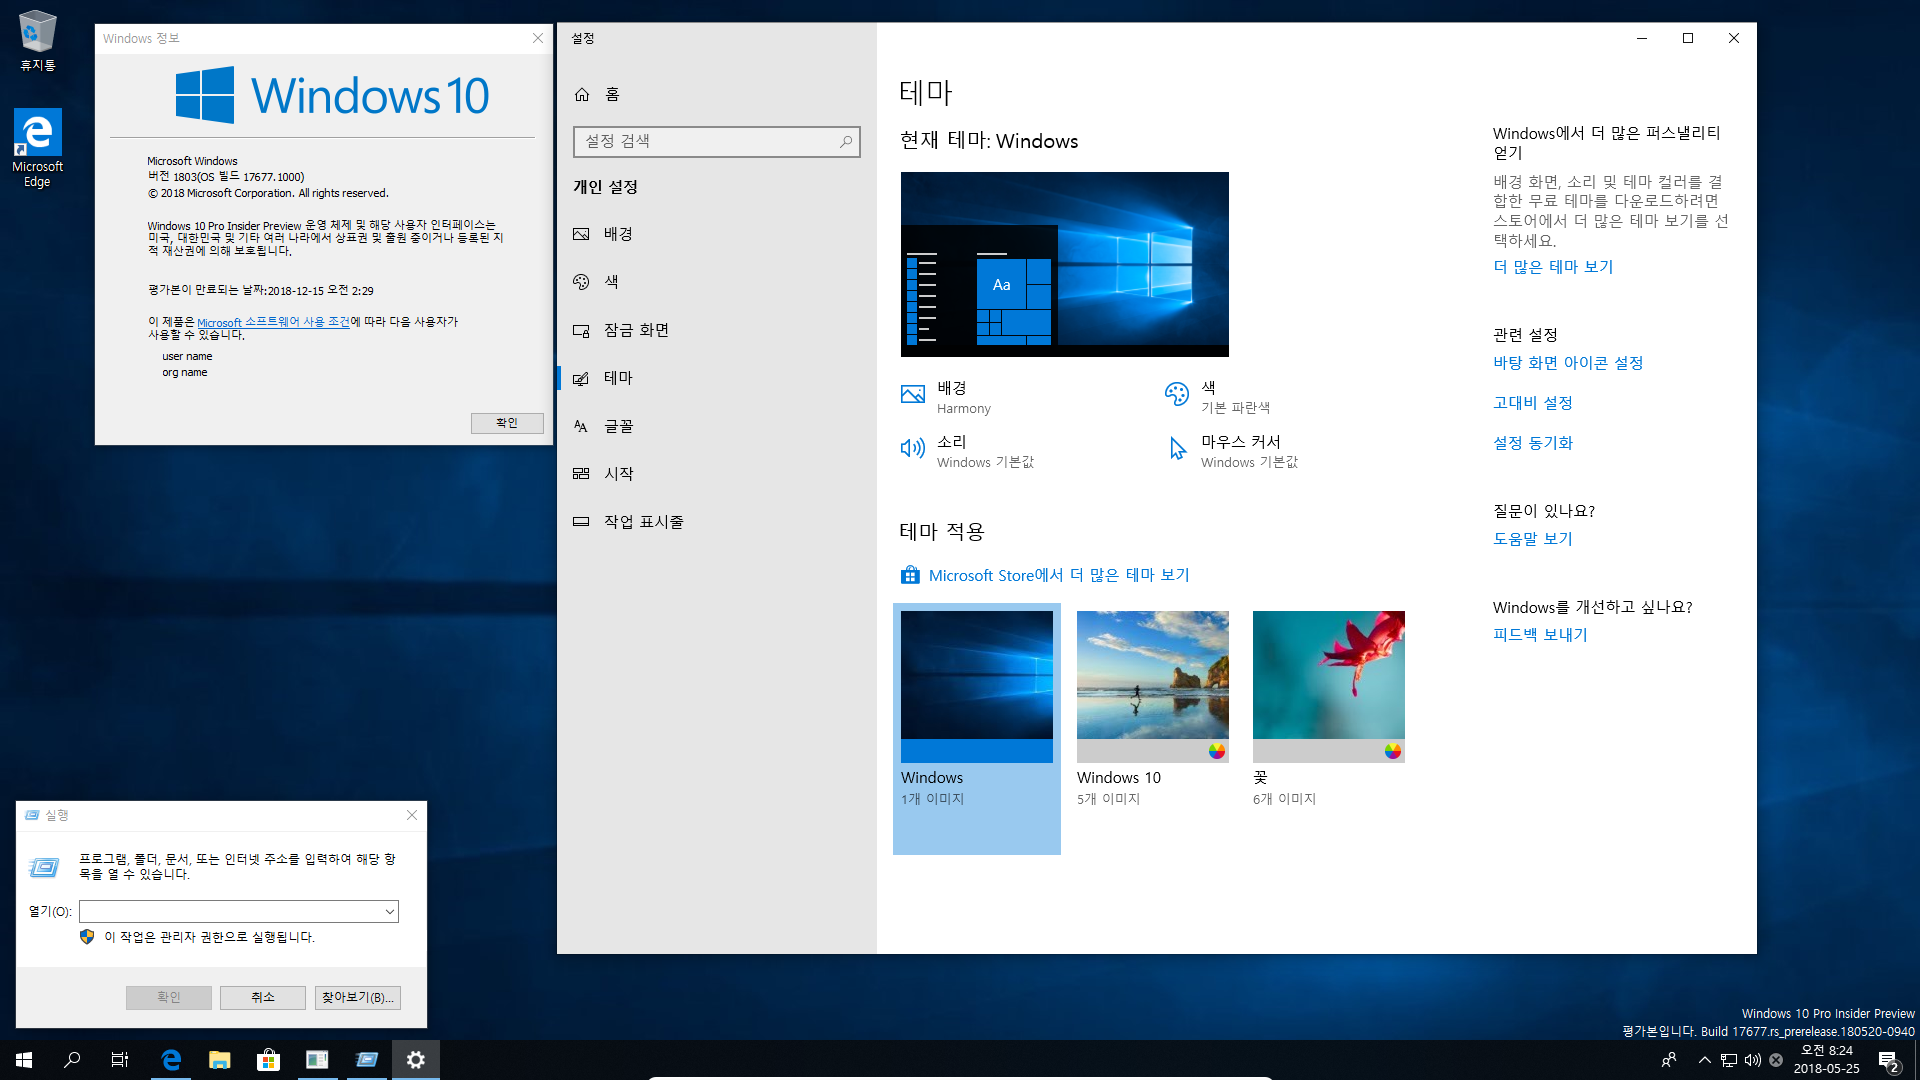The image size is (1920, 1080).
Task: Open File Explorer from taskbar
Action: tap(220, 1060)
